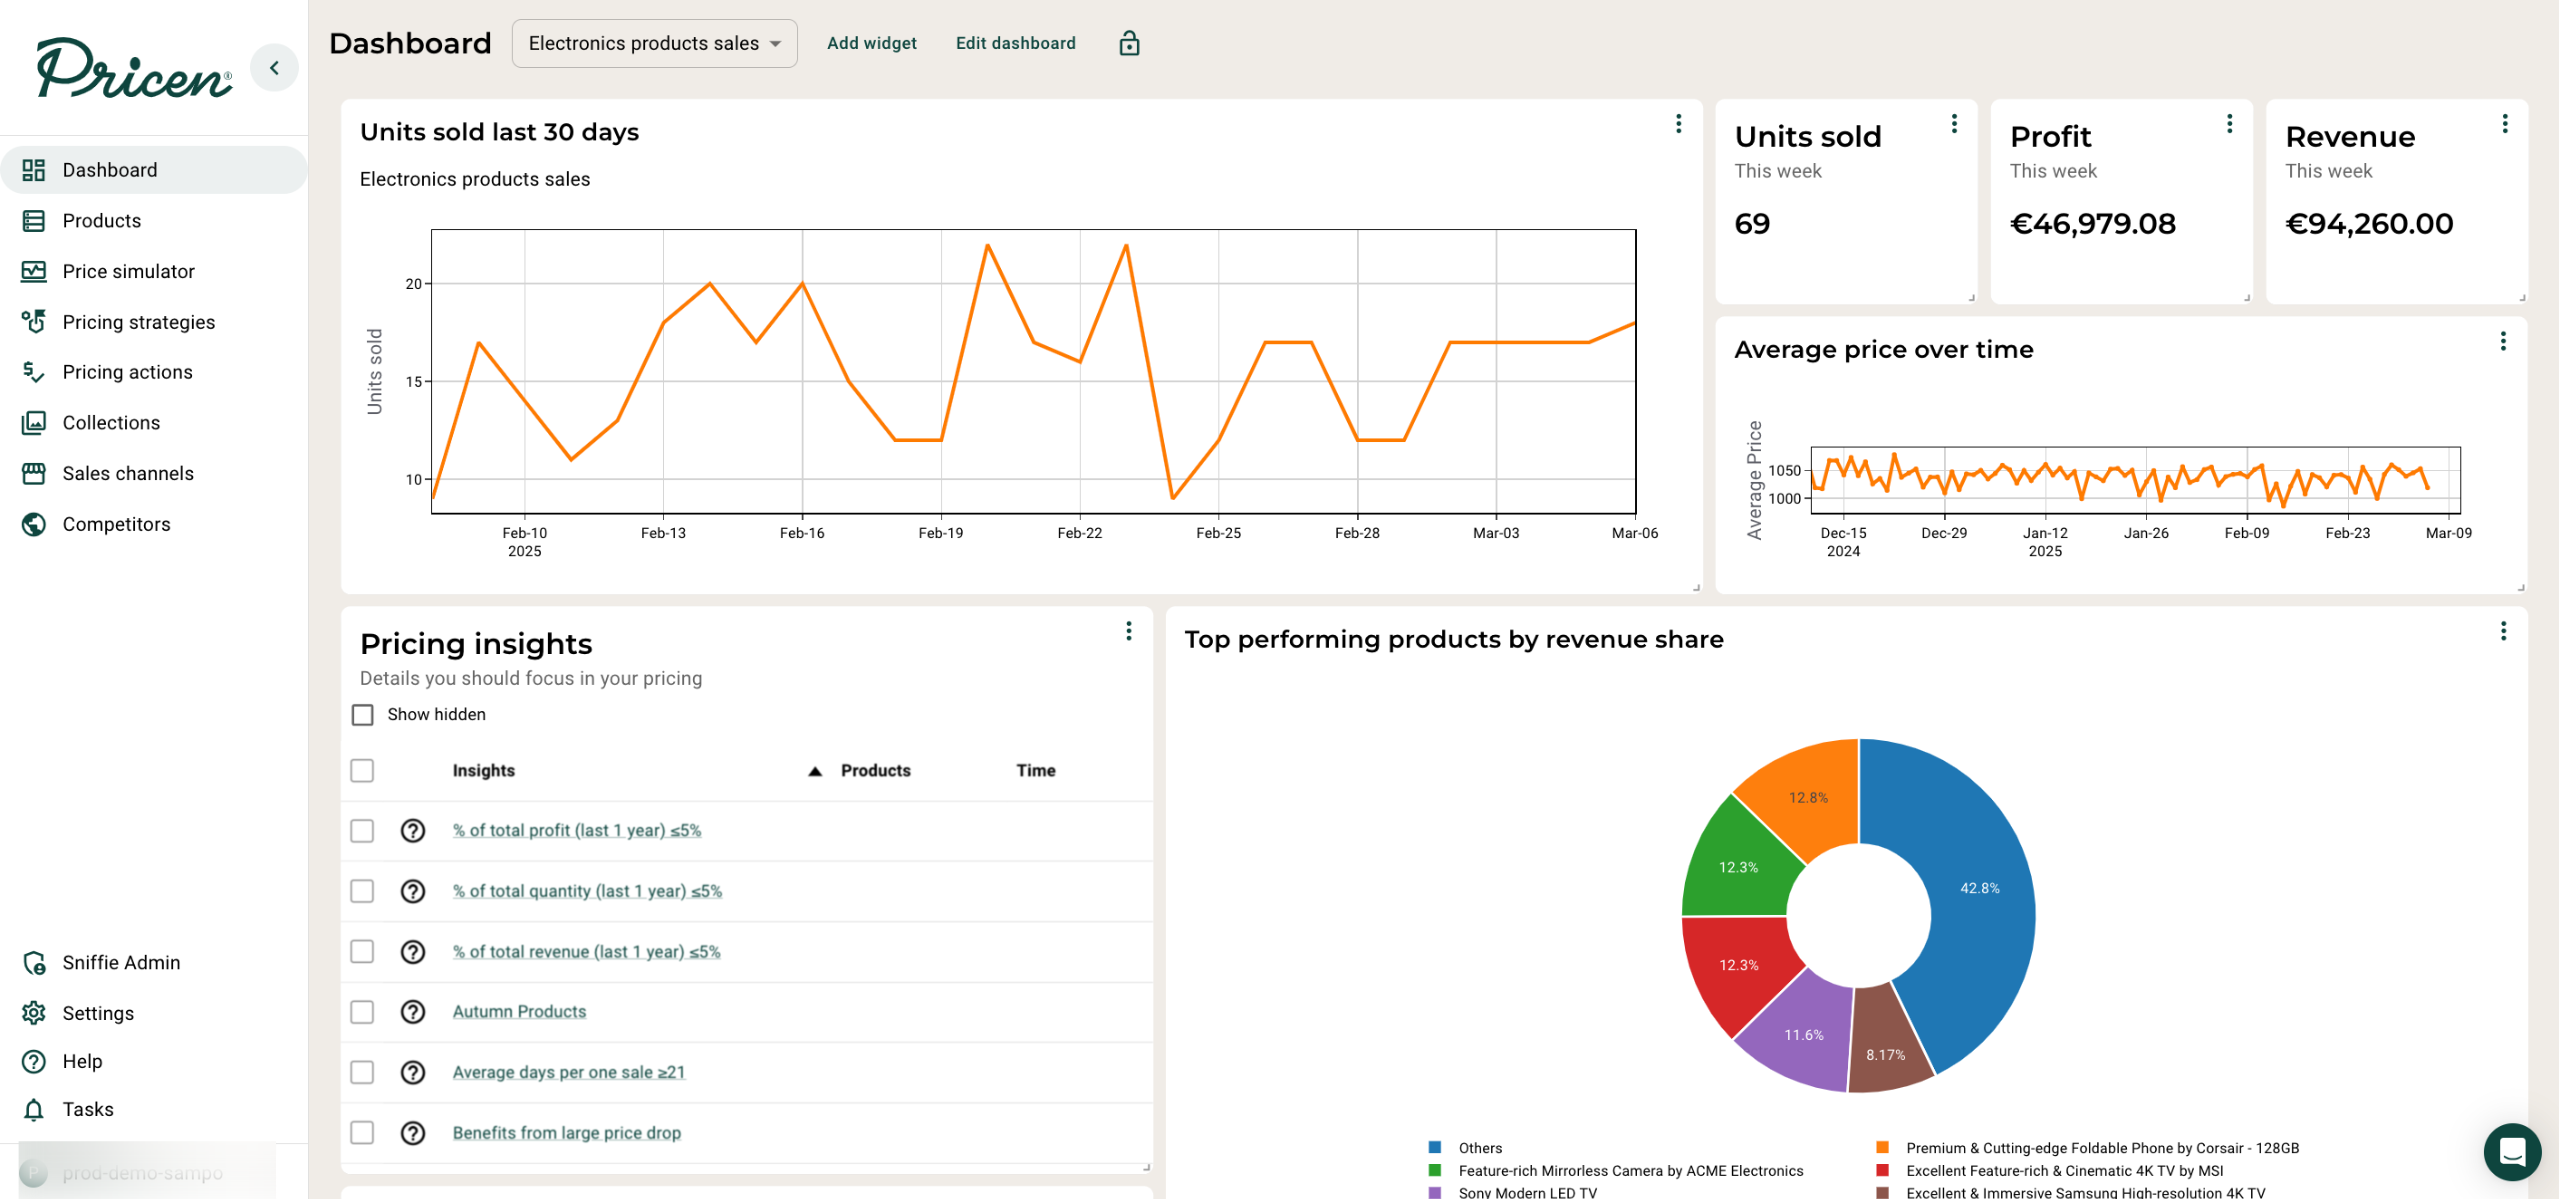Click the Add widget button

tap(871, 43)
